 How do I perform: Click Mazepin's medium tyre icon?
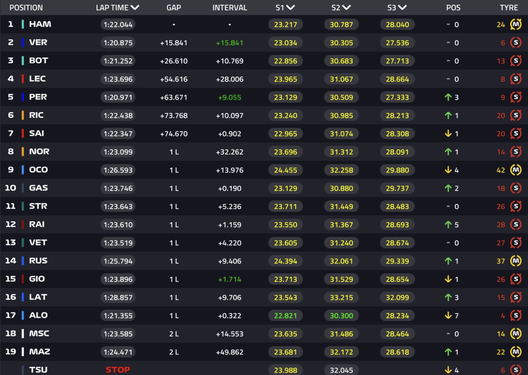point(516,351)
